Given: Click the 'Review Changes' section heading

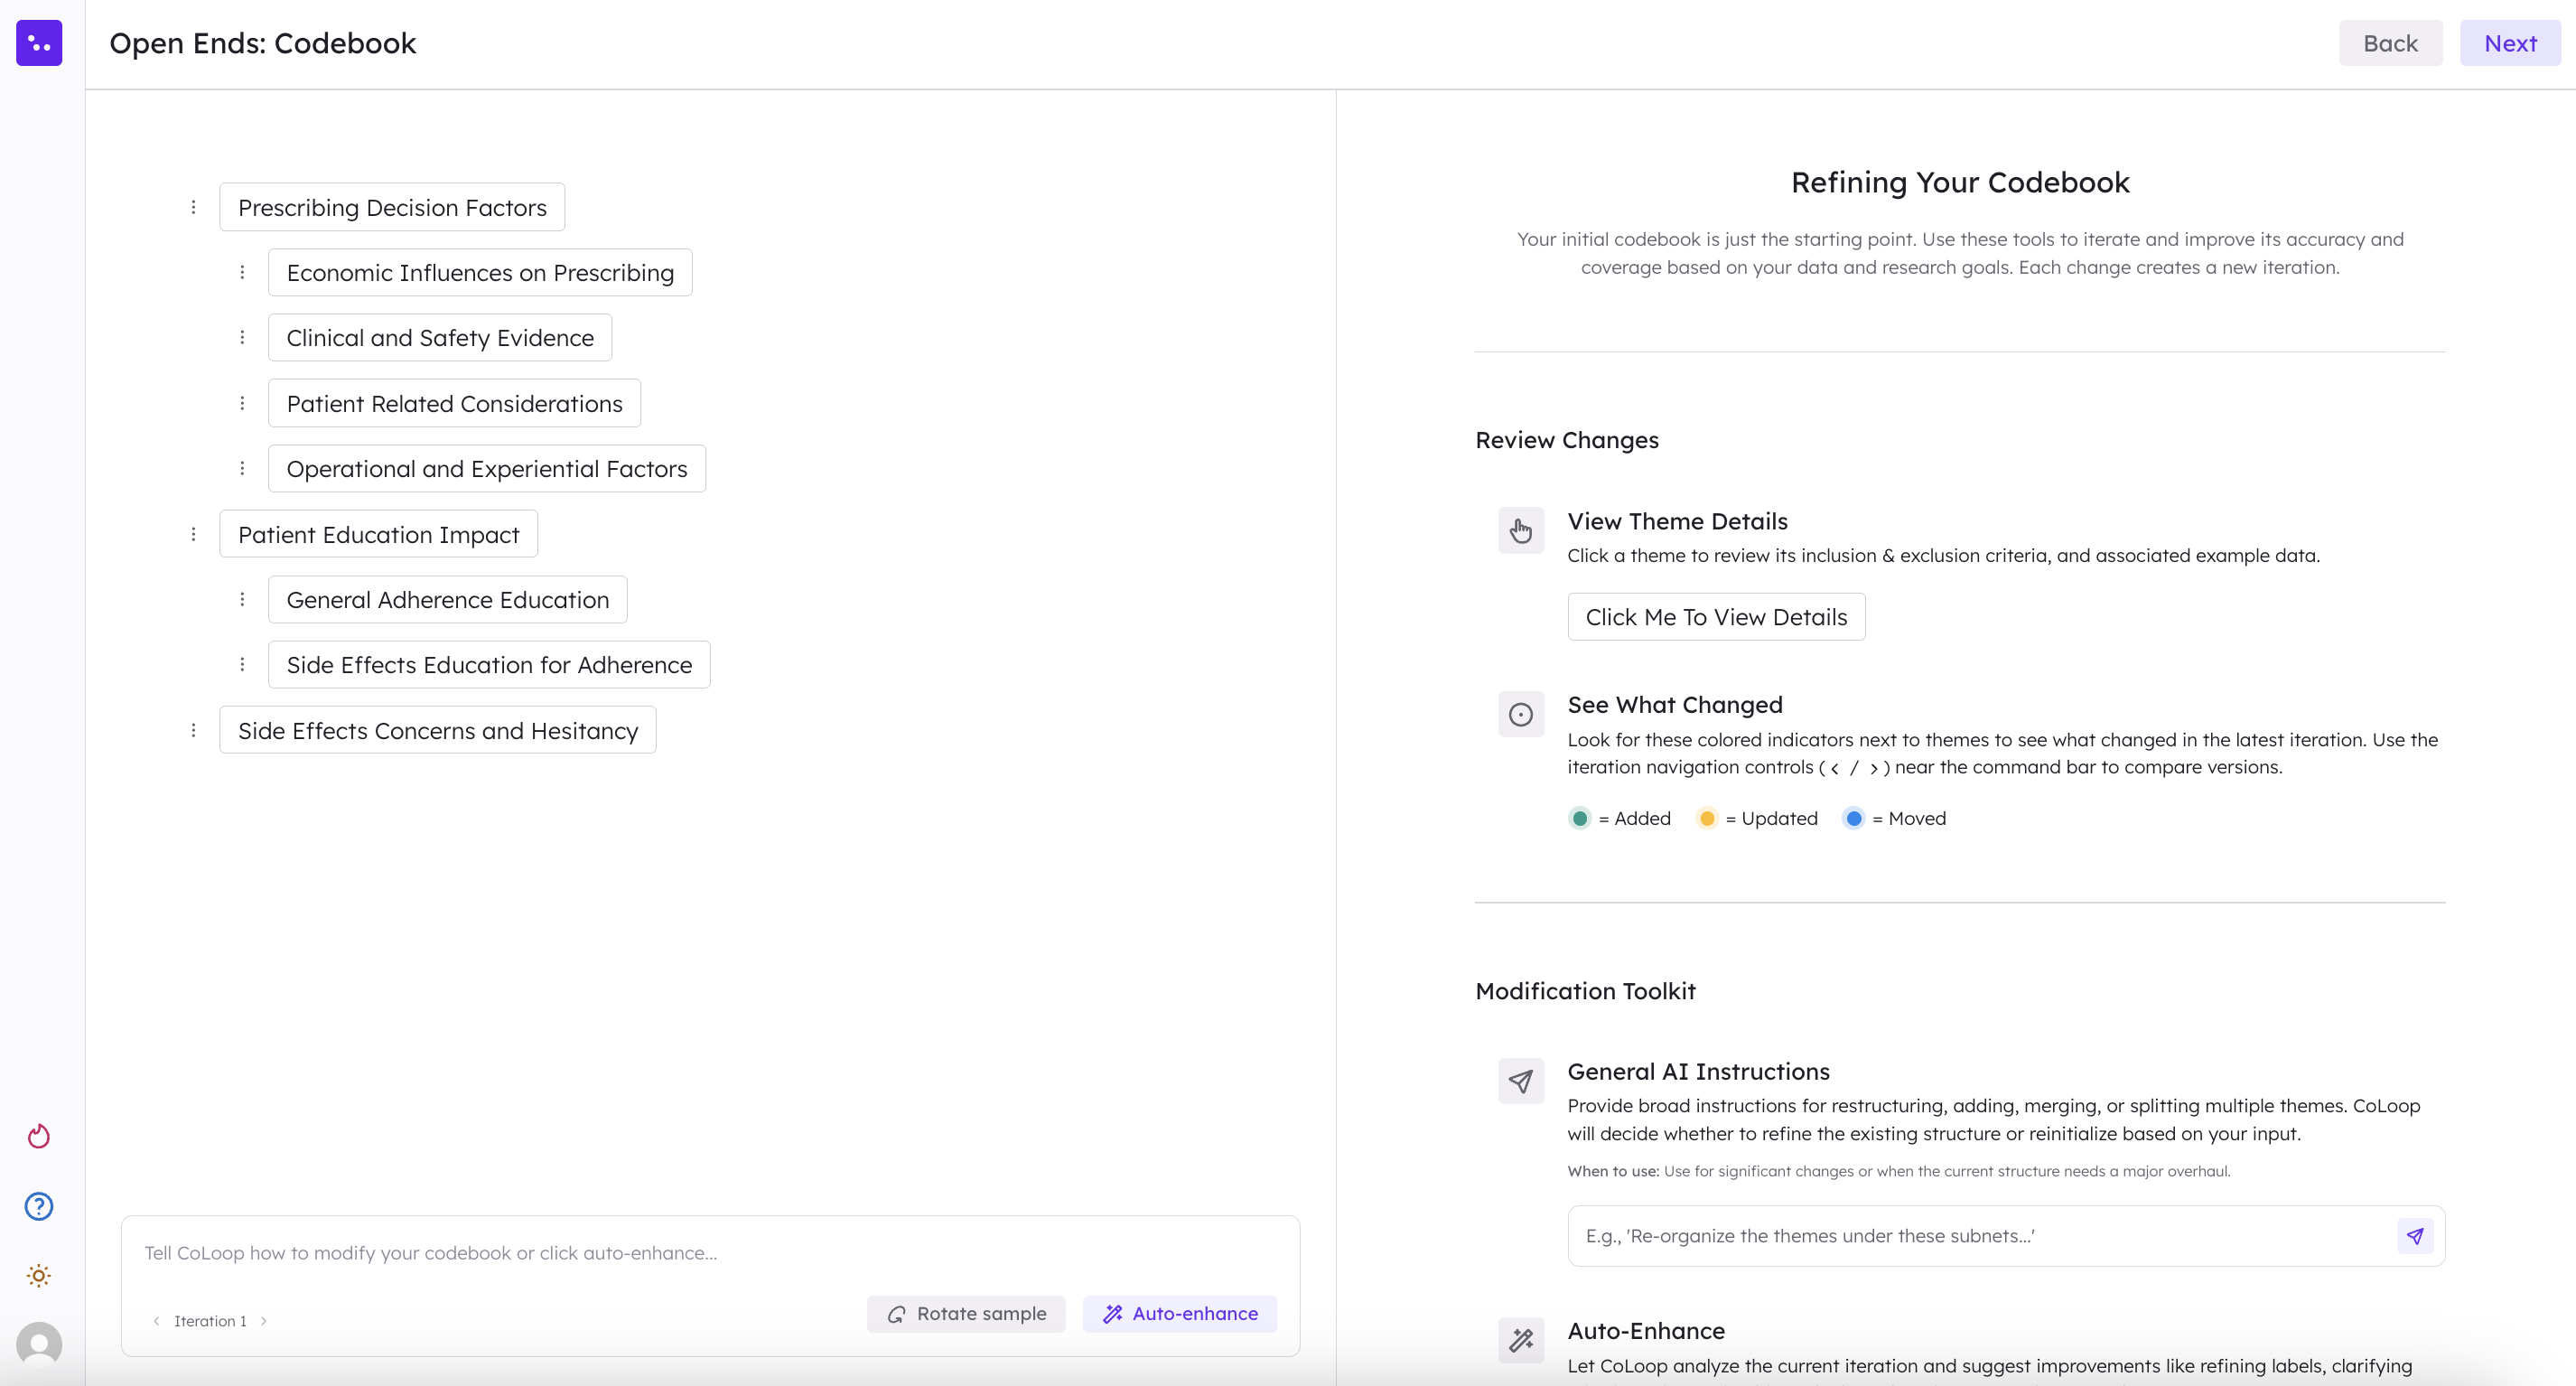Looking at the screenshot, I should pyautogui.click(x=1567, y=440).
